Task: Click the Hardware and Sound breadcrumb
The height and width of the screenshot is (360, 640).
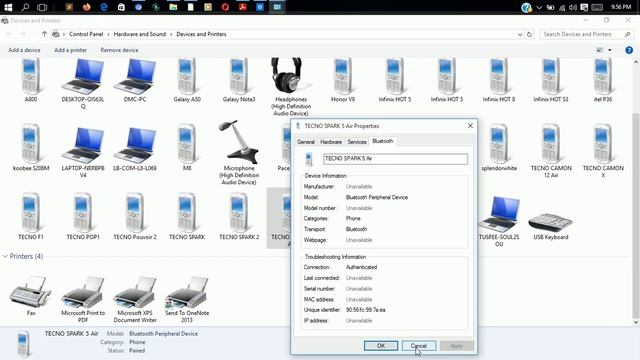Action: [x=140, y=34]
